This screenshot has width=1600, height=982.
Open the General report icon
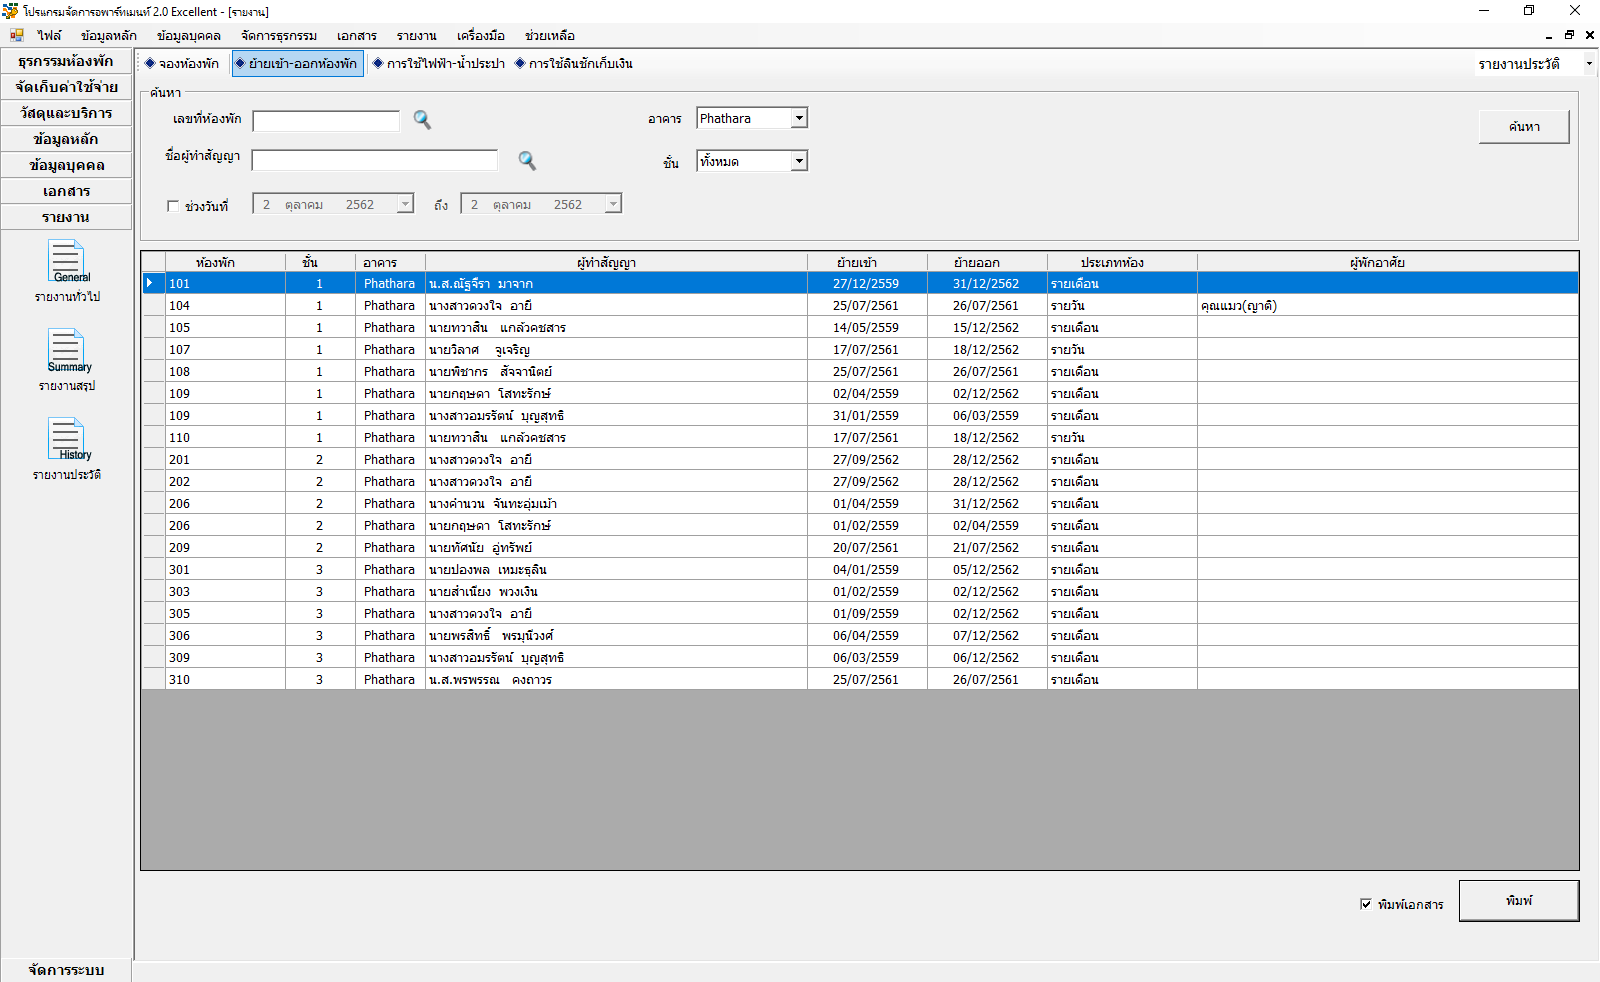[67, 262]
